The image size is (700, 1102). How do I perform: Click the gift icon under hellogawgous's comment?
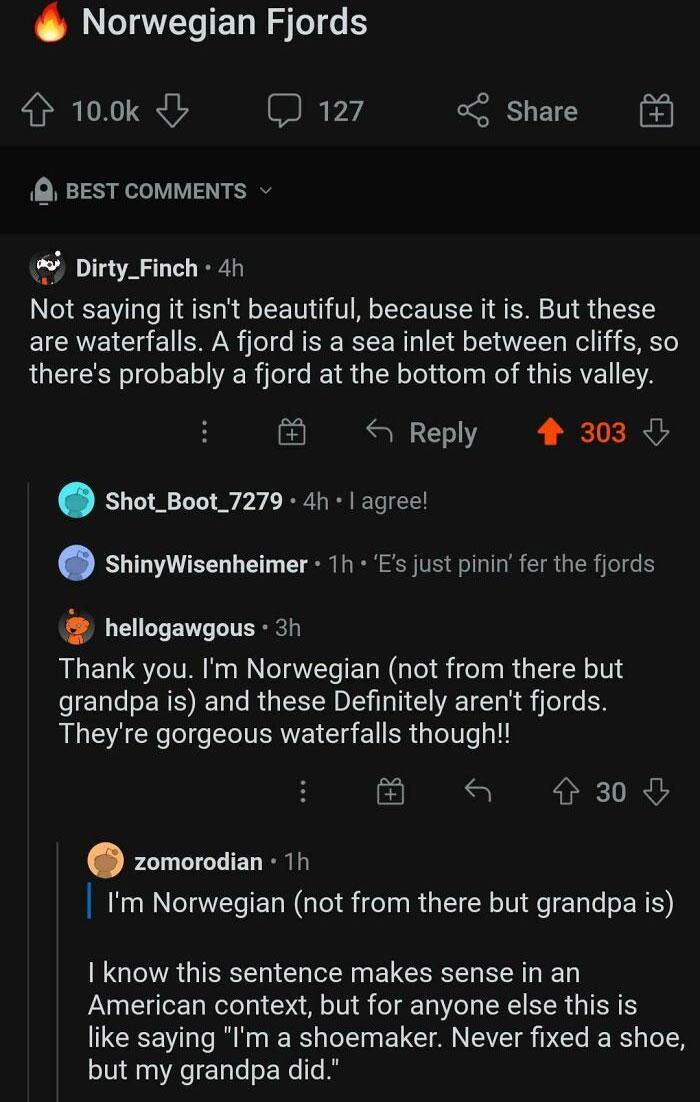click(x=391, y=791)
